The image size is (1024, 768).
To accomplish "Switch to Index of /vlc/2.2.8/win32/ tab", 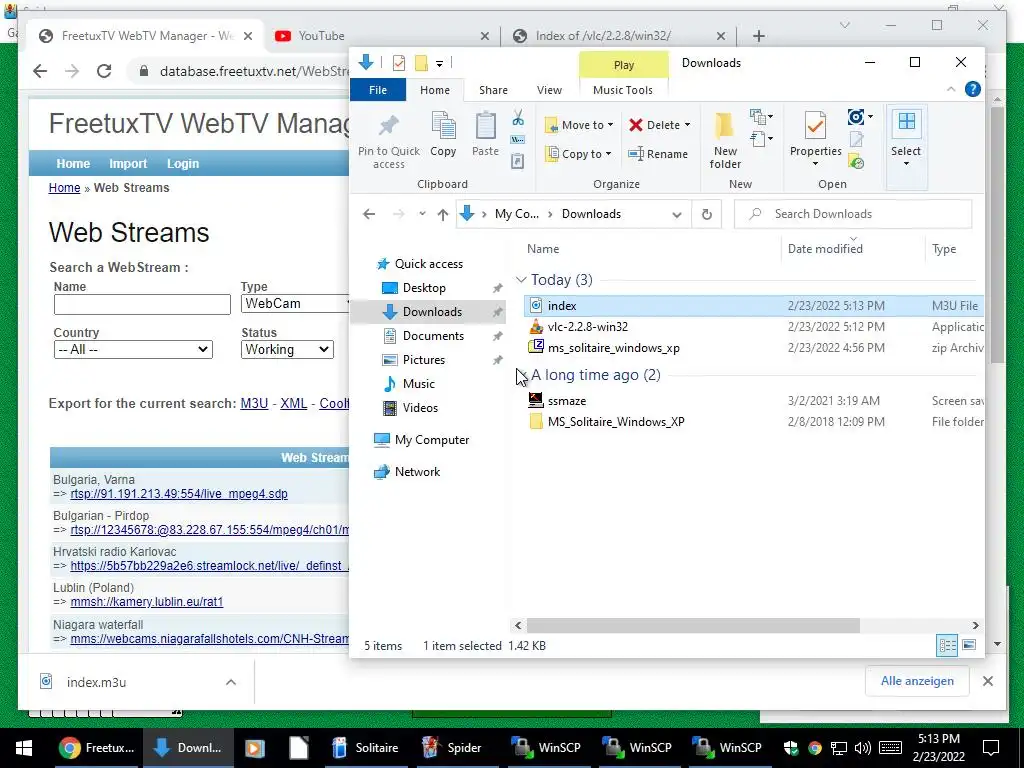I will tap(618, 36).
